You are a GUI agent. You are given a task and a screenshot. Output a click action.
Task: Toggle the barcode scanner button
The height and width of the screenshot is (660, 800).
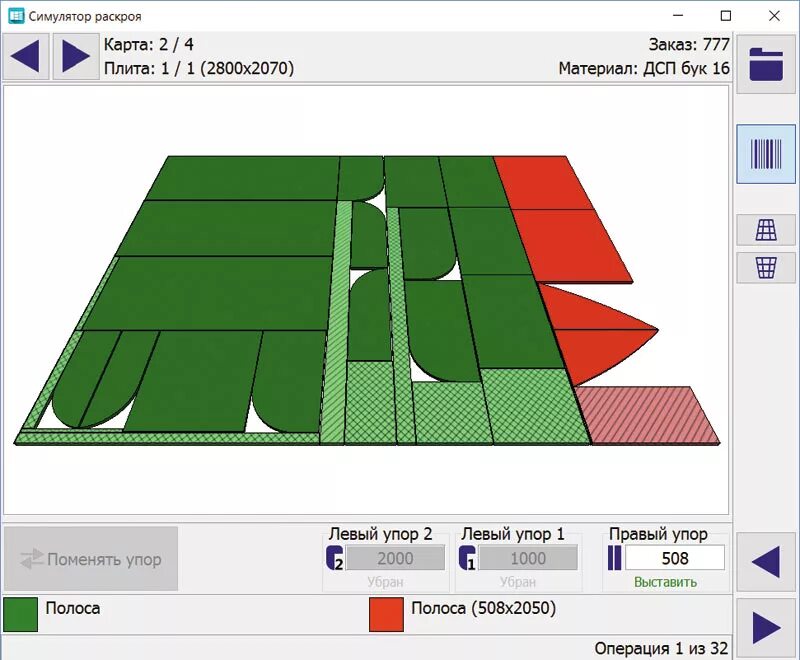pyautogui.click(x=766, y=154)
